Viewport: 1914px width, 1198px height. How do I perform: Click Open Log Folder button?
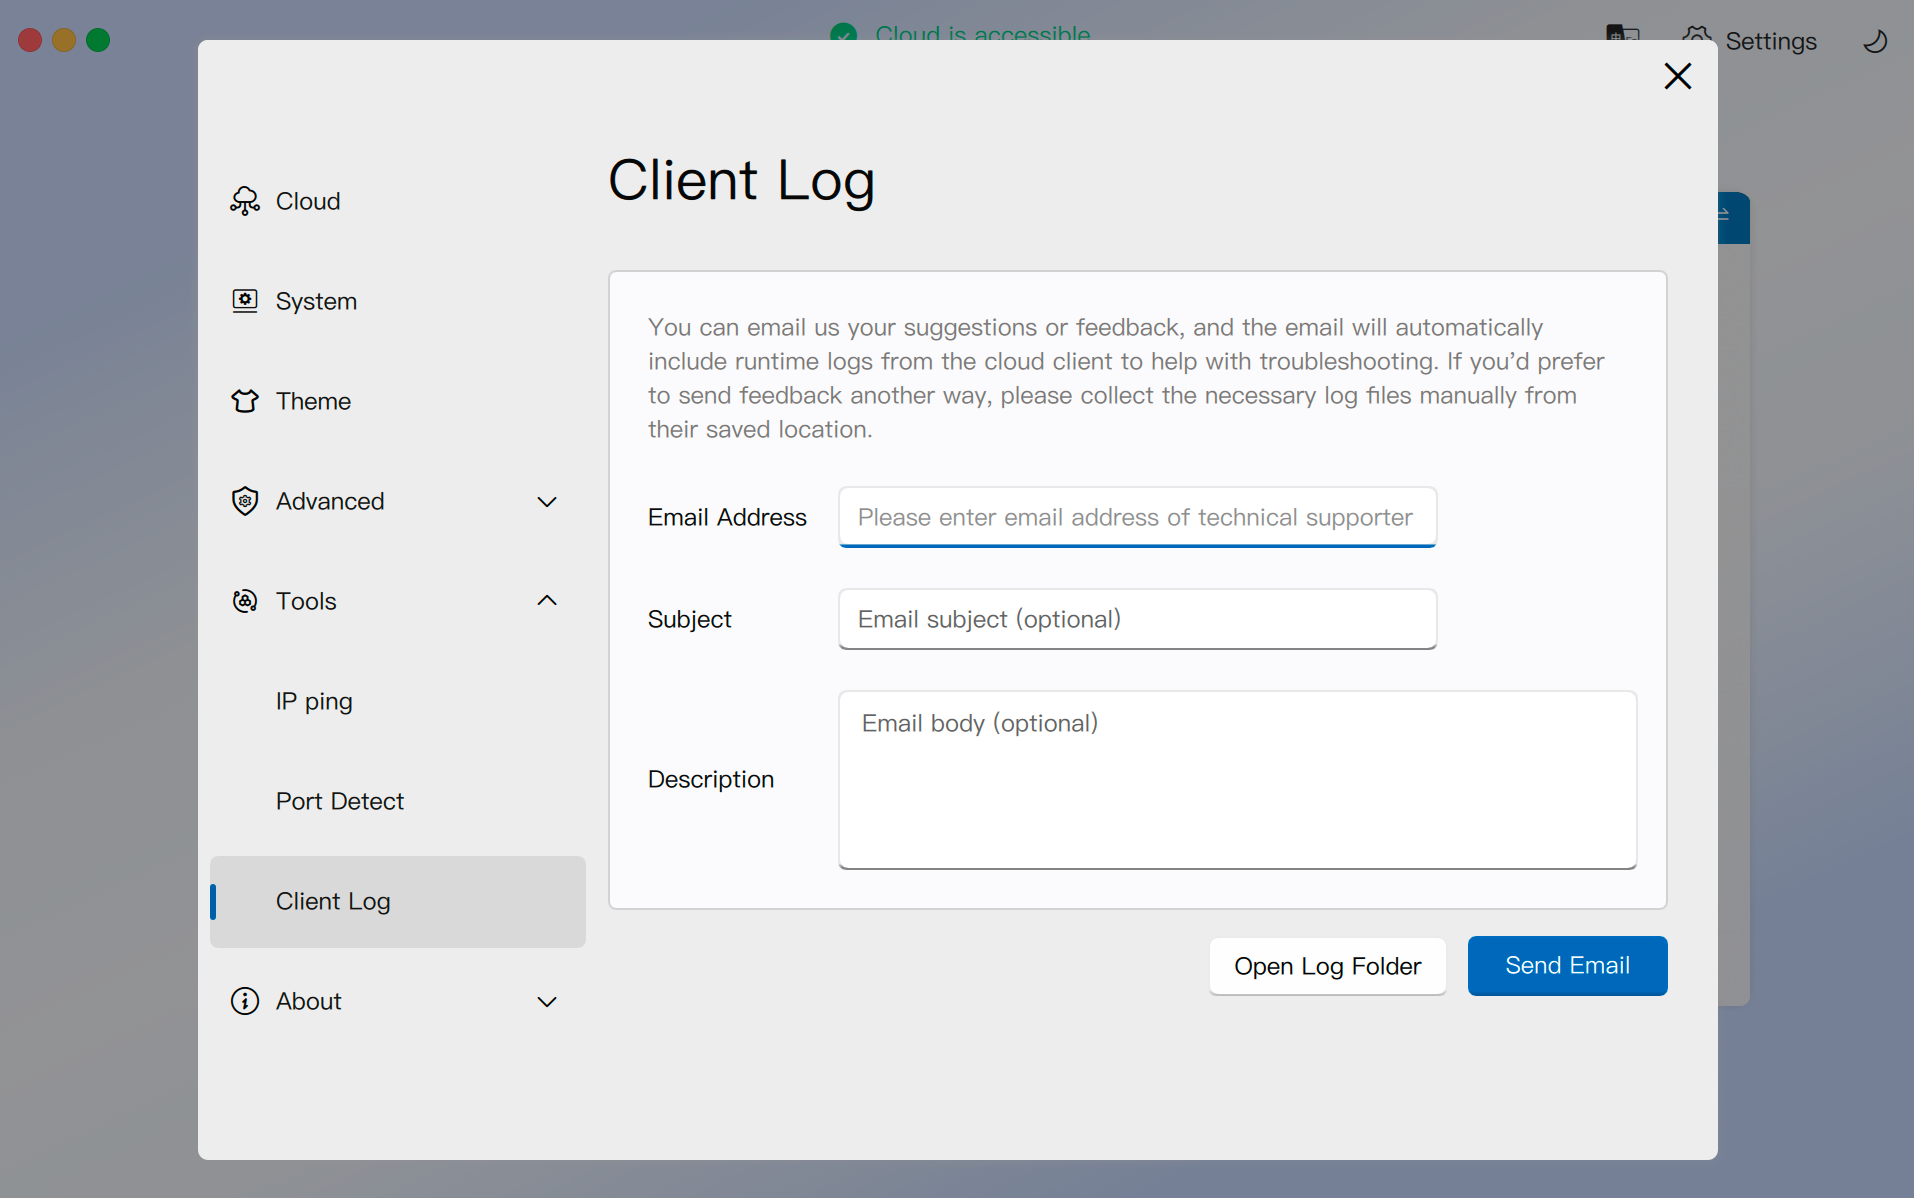(x=1327, y=966)
